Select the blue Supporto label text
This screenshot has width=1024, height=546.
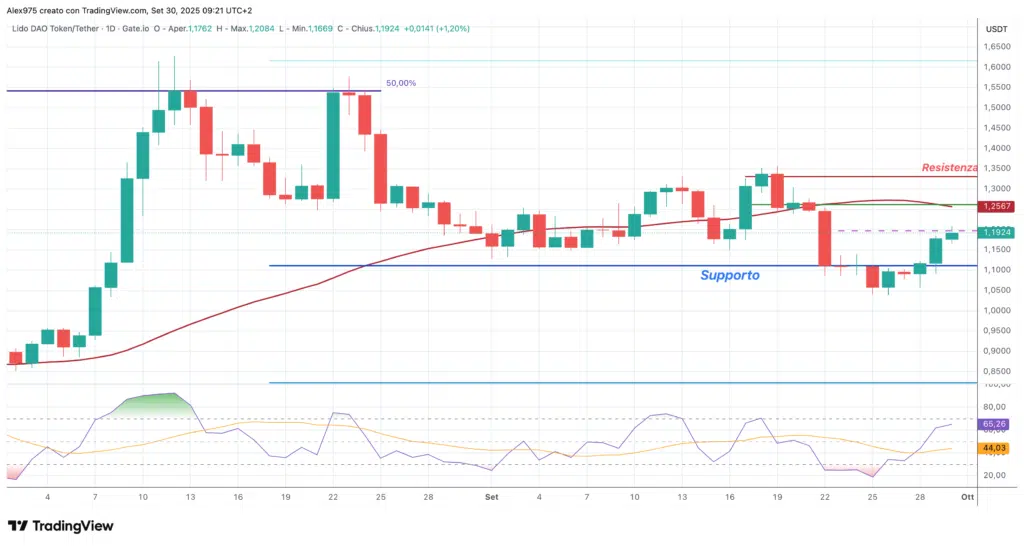729,274
